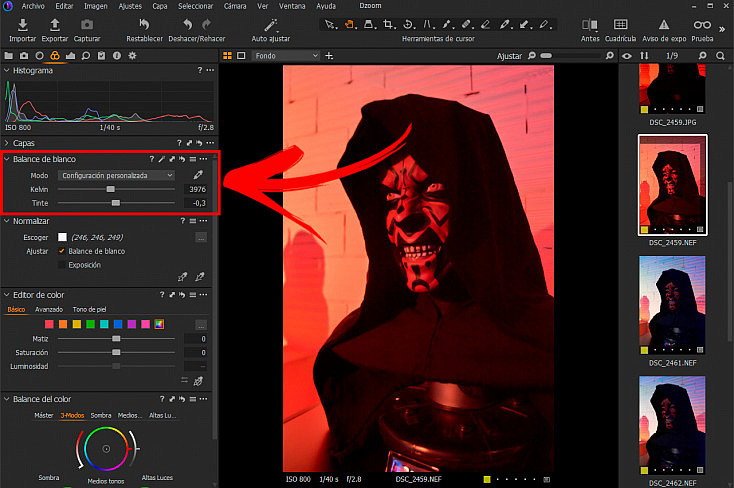Viewport: 734px width, 488px height.
Task: Click the Tinte value field -0,3
Action: pos(196,203)
